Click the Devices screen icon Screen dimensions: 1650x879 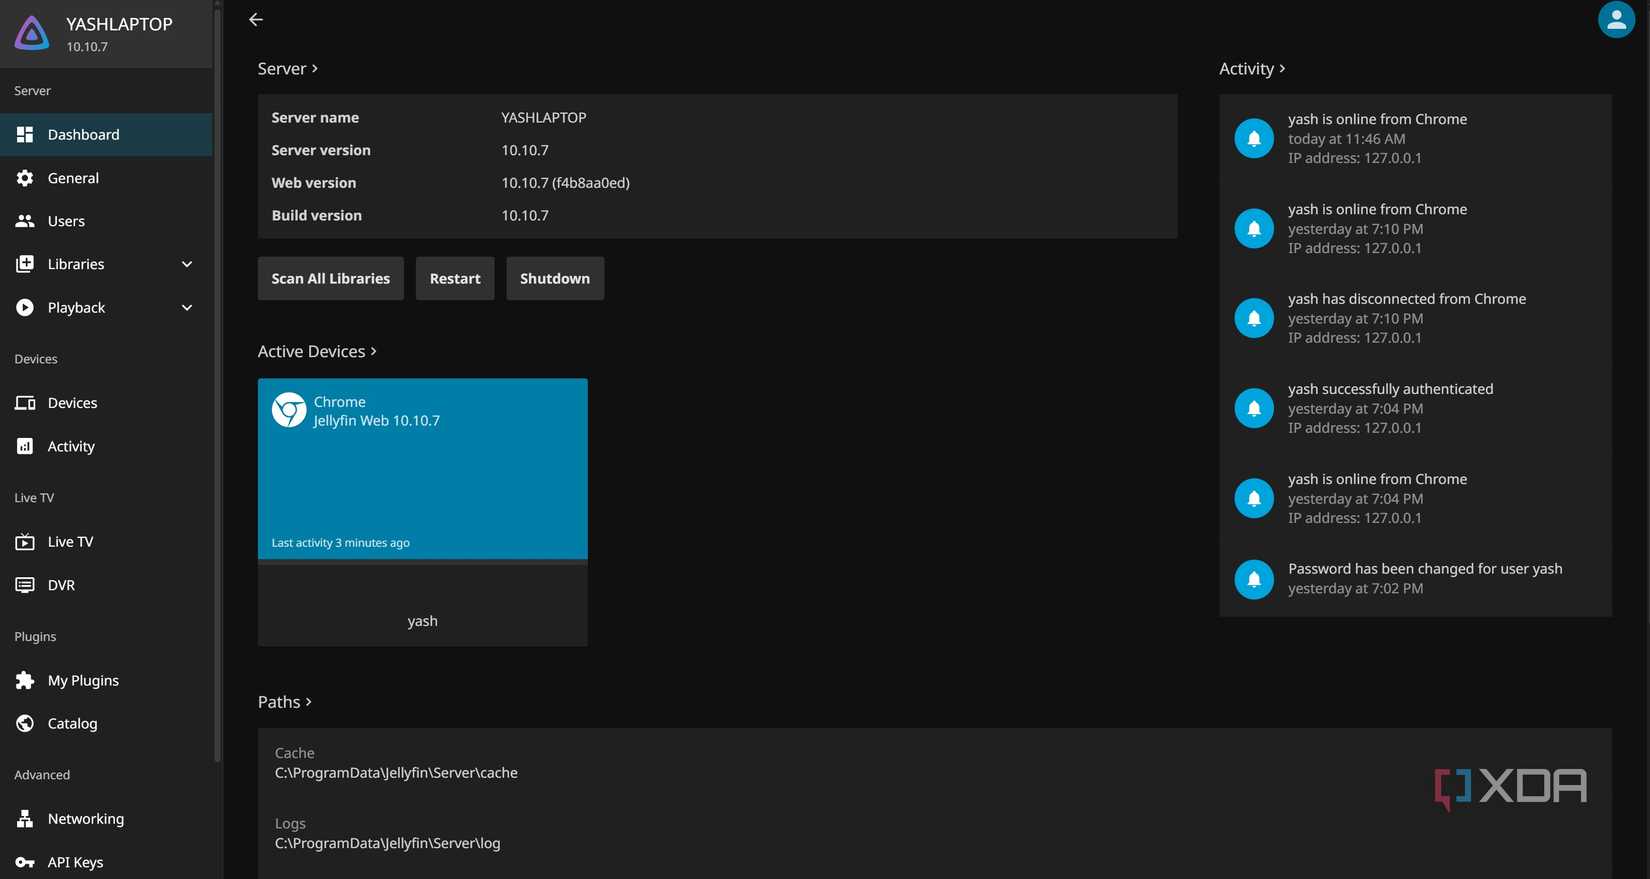click(x=25, y=403)
